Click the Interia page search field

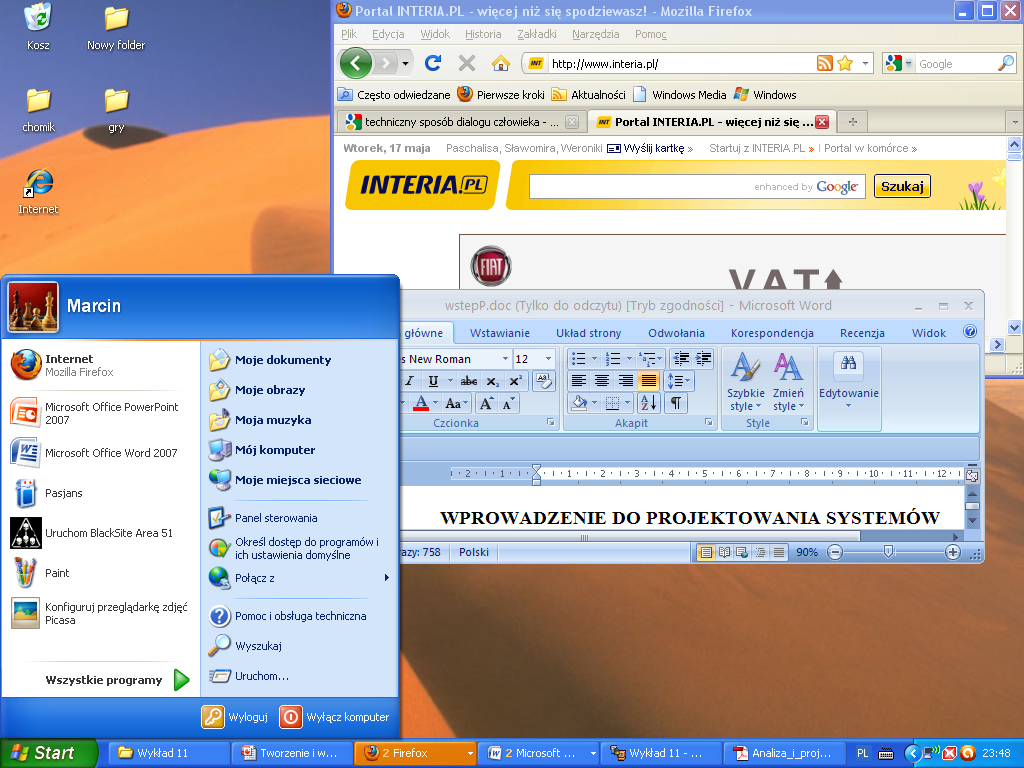697,186
